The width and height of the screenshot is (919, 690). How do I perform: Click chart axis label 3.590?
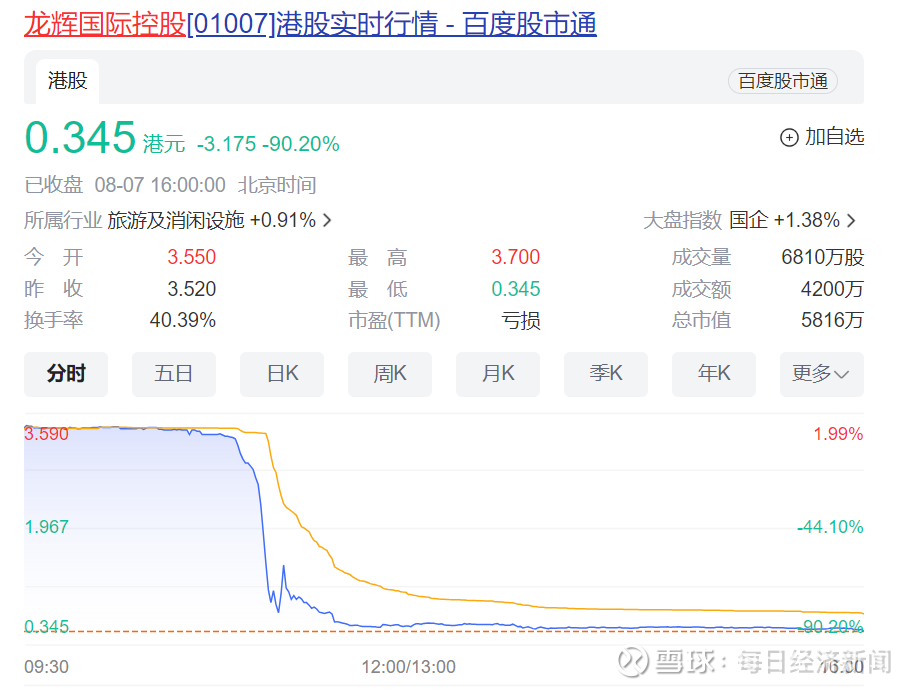coord(46,434)
